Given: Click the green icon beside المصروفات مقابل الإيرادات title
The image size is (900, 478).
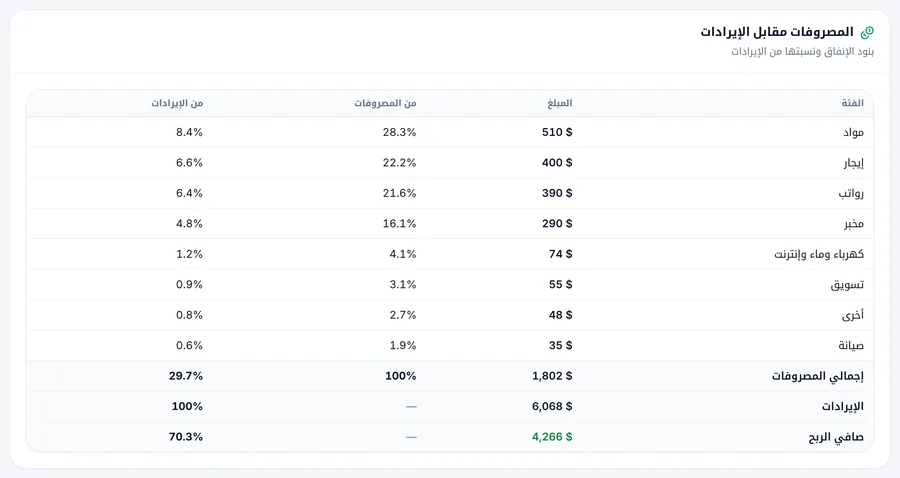Looking at the screenshot, I should pyautogui.click(x=867, y=32).
